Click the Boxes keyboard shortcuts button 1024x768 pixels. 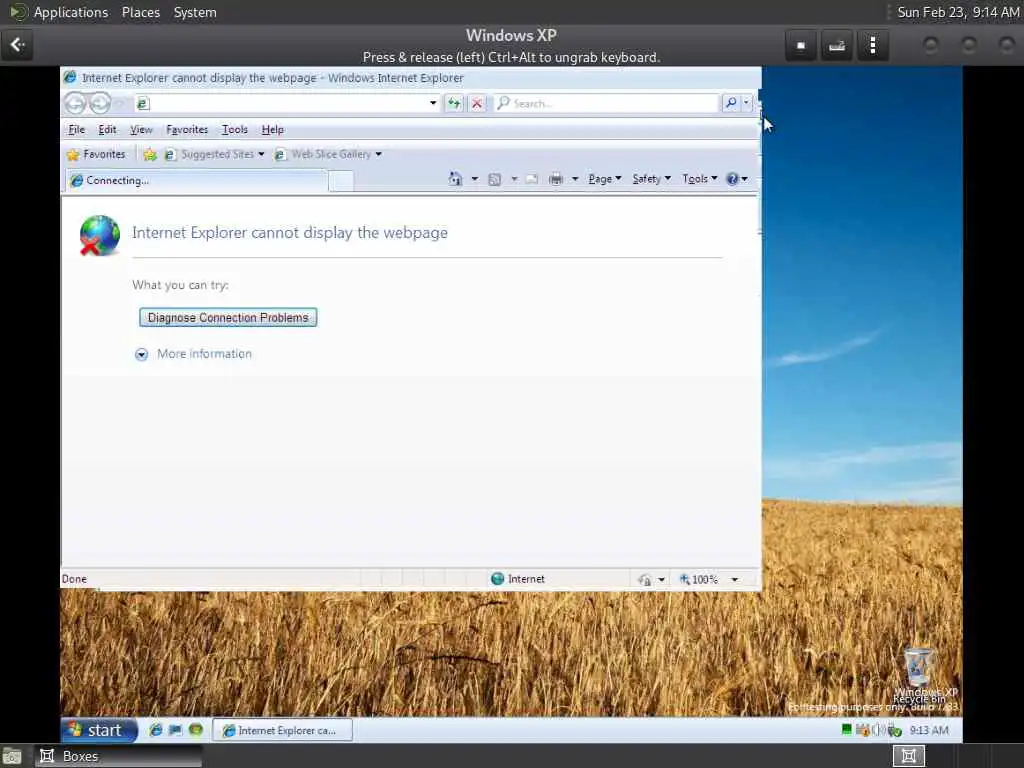(x=837, y=45)
